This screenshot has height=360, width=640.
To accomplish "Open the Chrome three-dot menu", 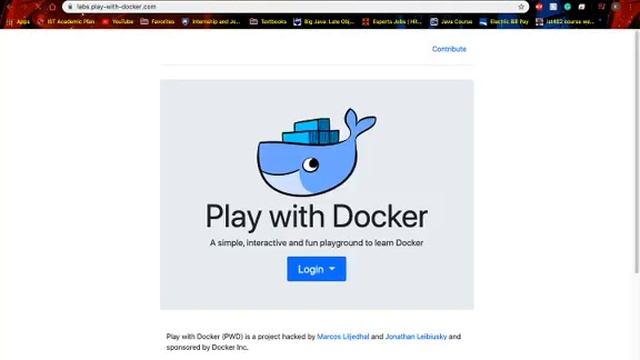I will click(x=630, y=7).
